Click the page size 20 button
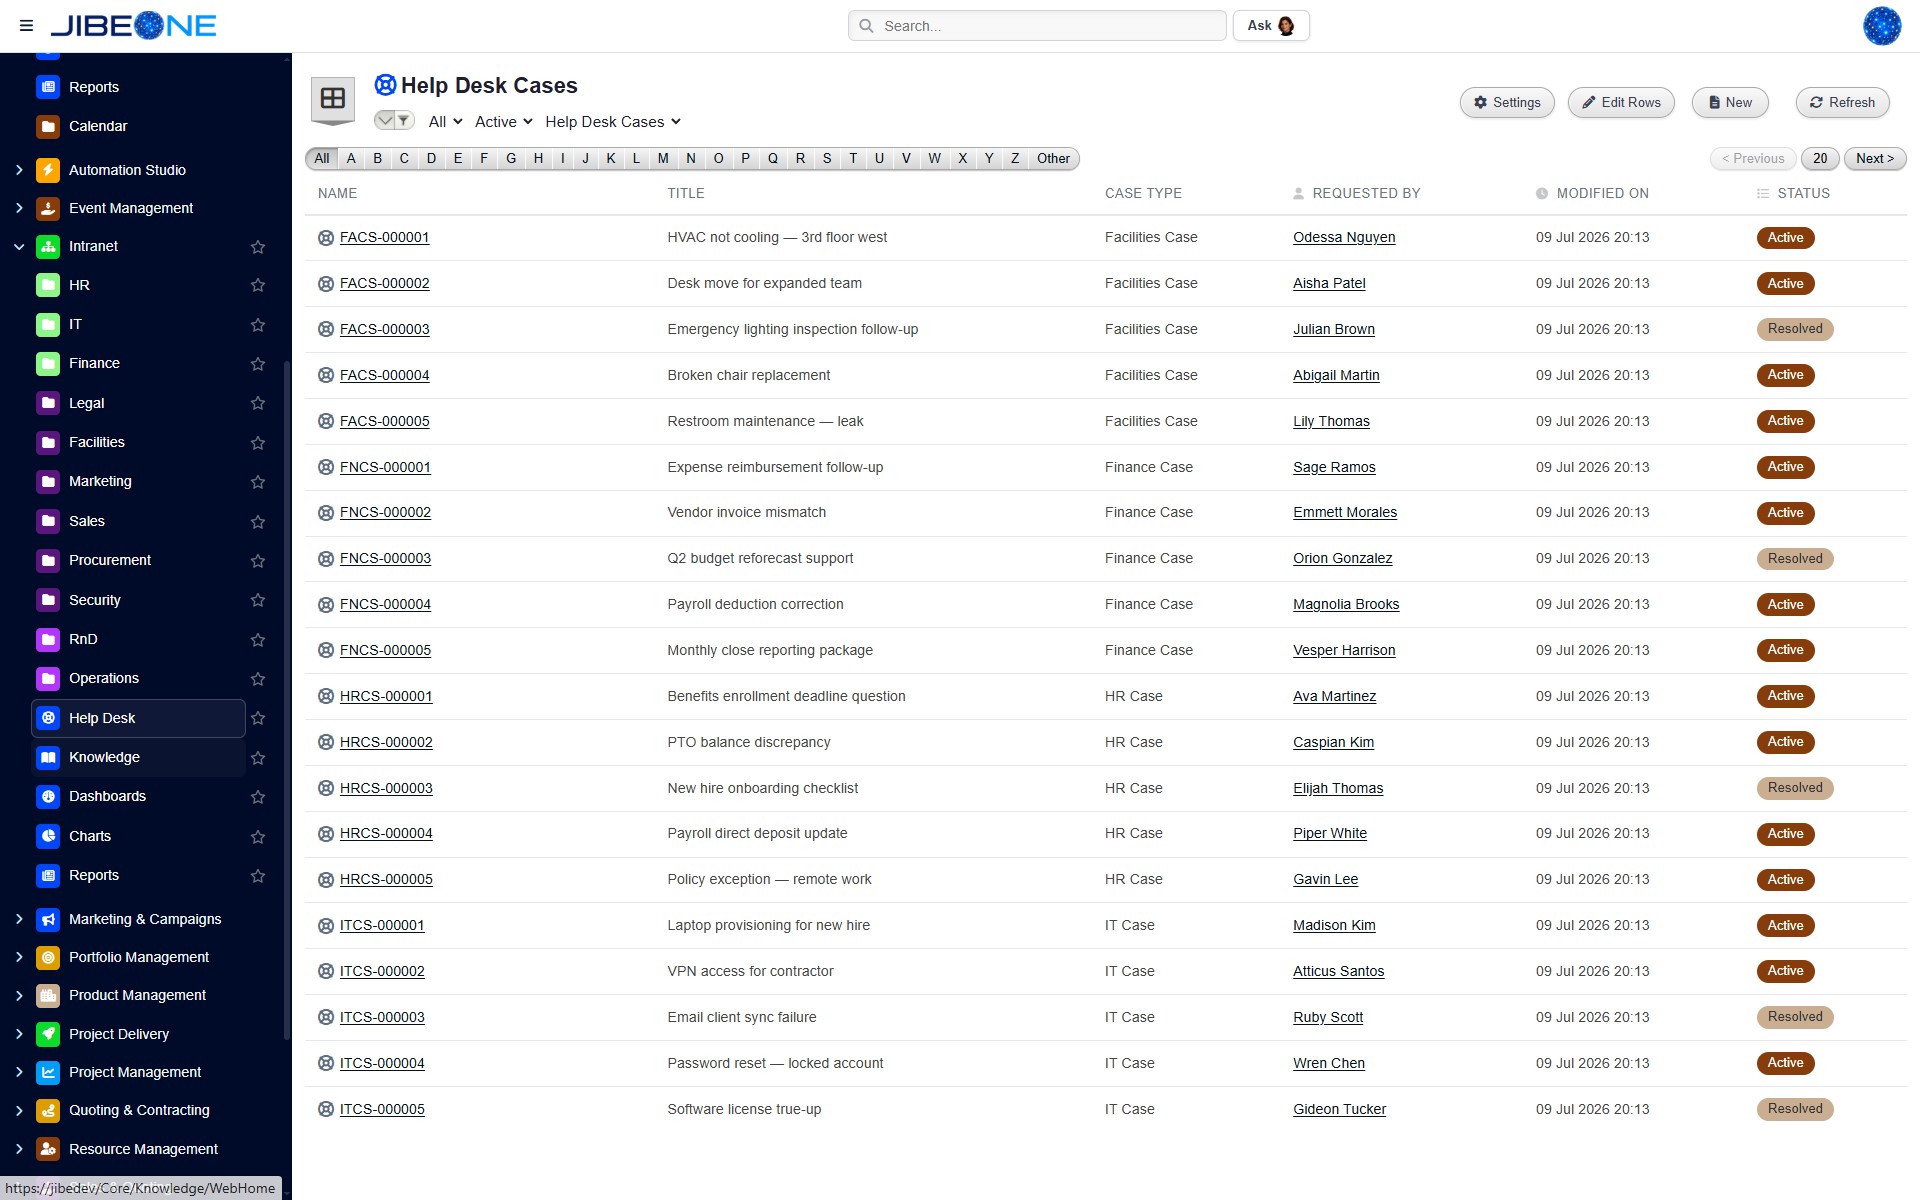This screenshot has width=1920, height=1200. [1820, 158]
